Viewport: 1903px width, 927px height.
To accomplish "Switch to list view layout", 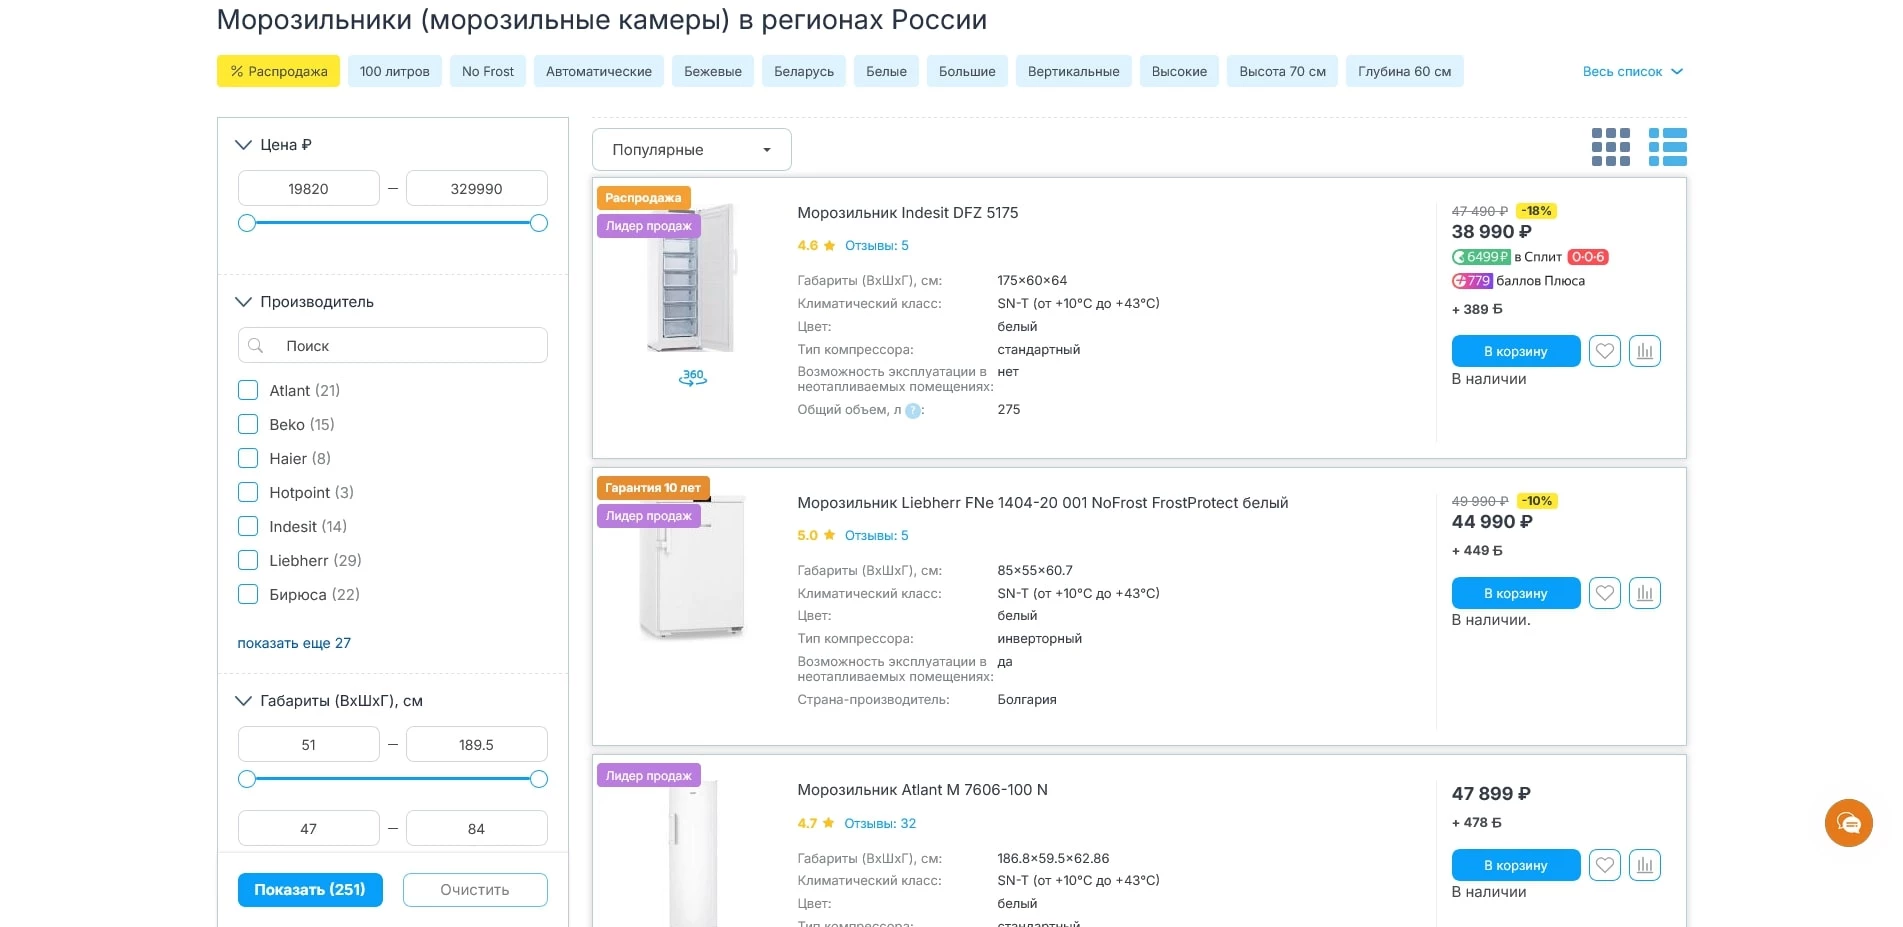I will pyautogui.click(x=1668, y=146).
